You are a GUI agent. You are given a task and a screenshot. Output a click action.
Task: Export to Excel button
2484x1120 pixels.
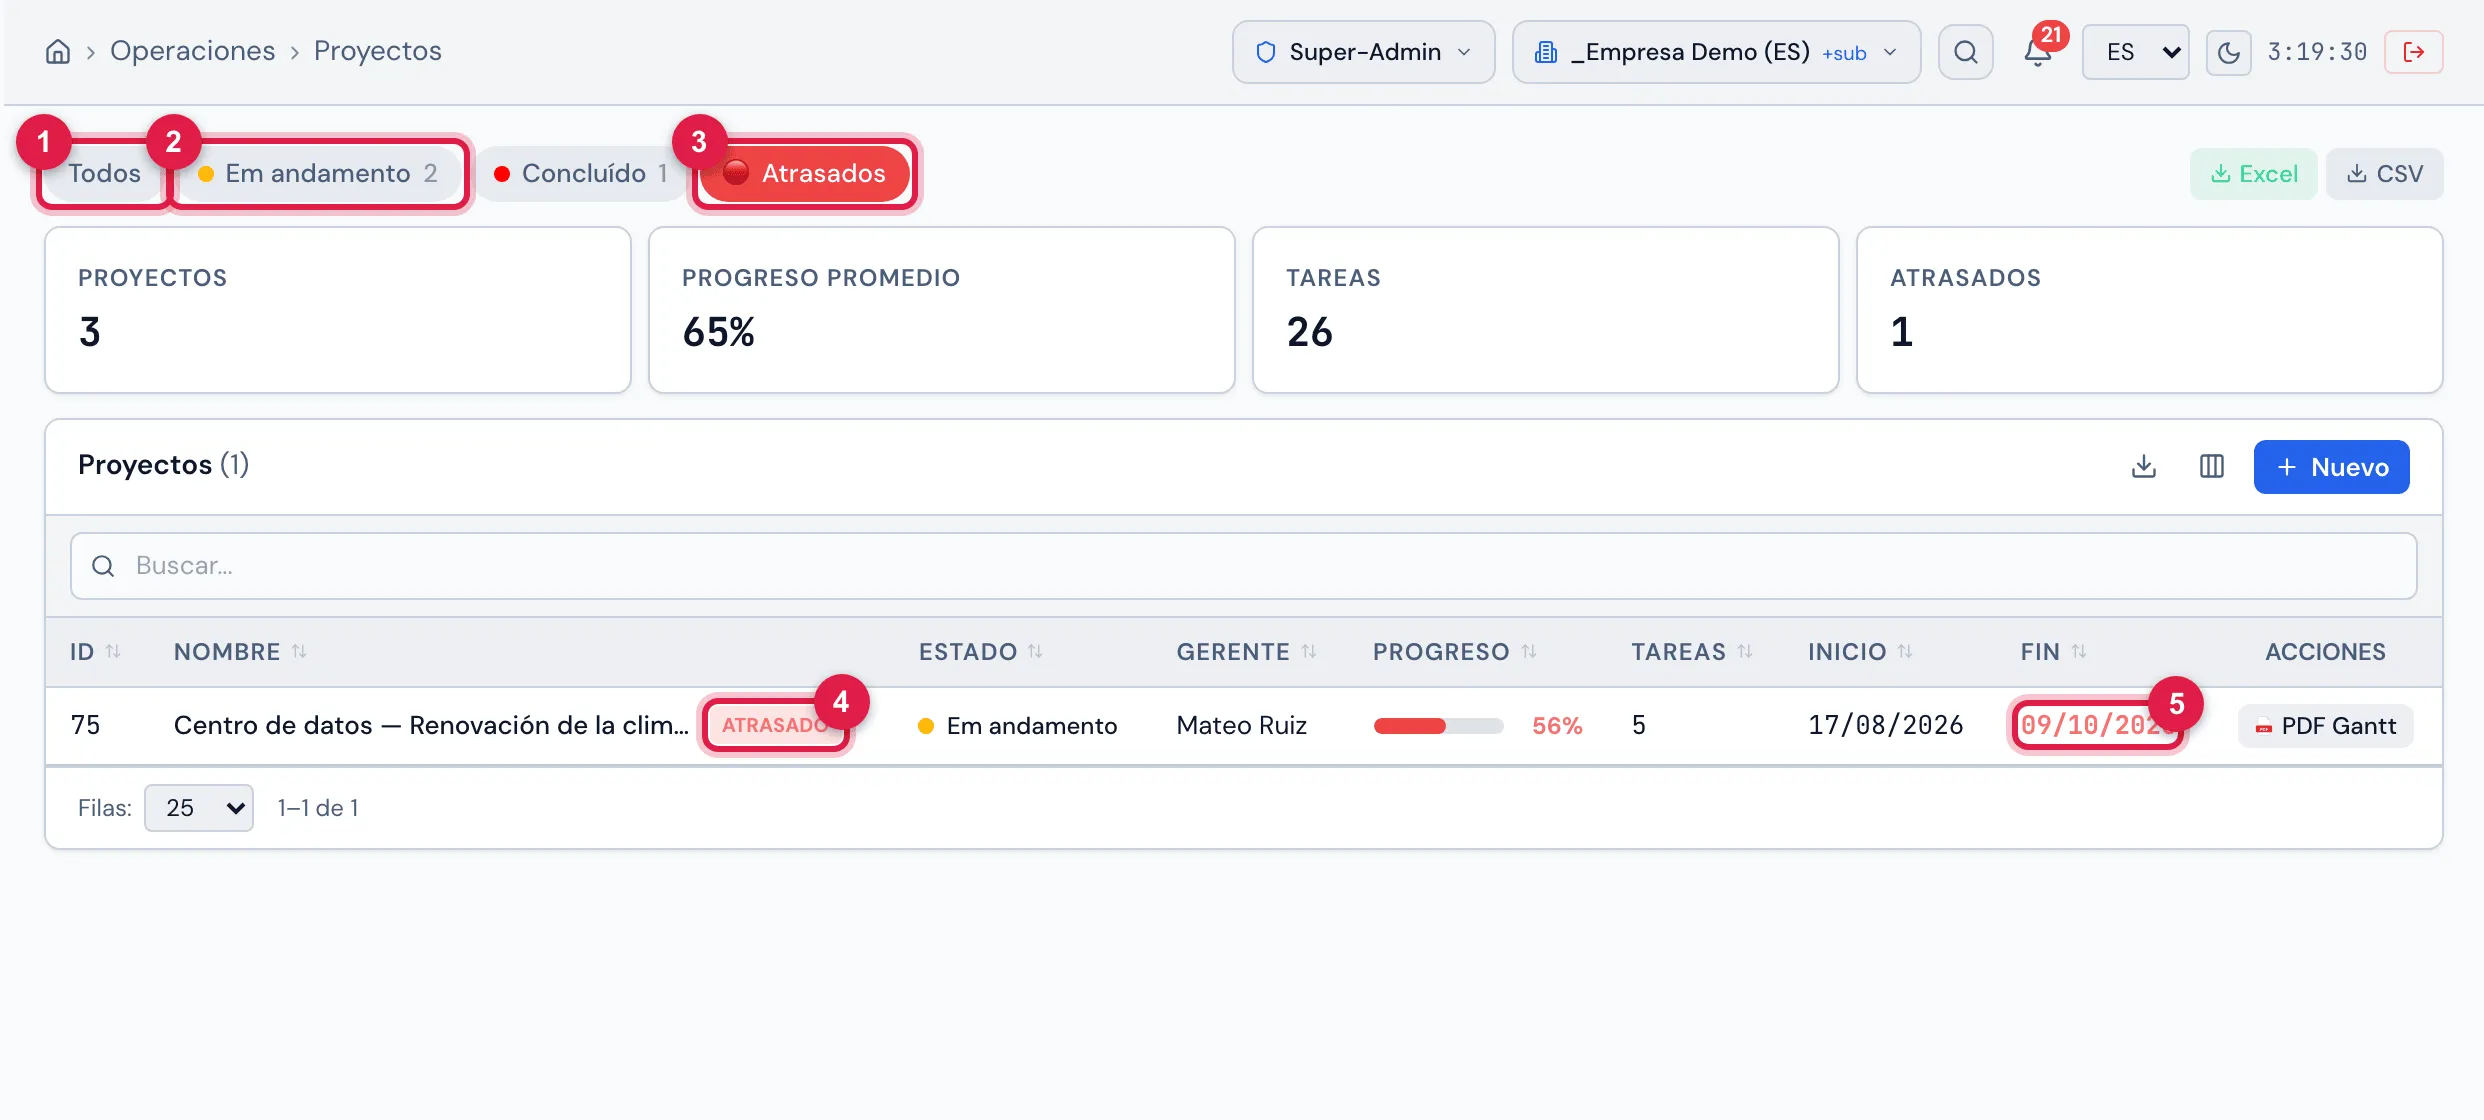[x=2254, y=174]
